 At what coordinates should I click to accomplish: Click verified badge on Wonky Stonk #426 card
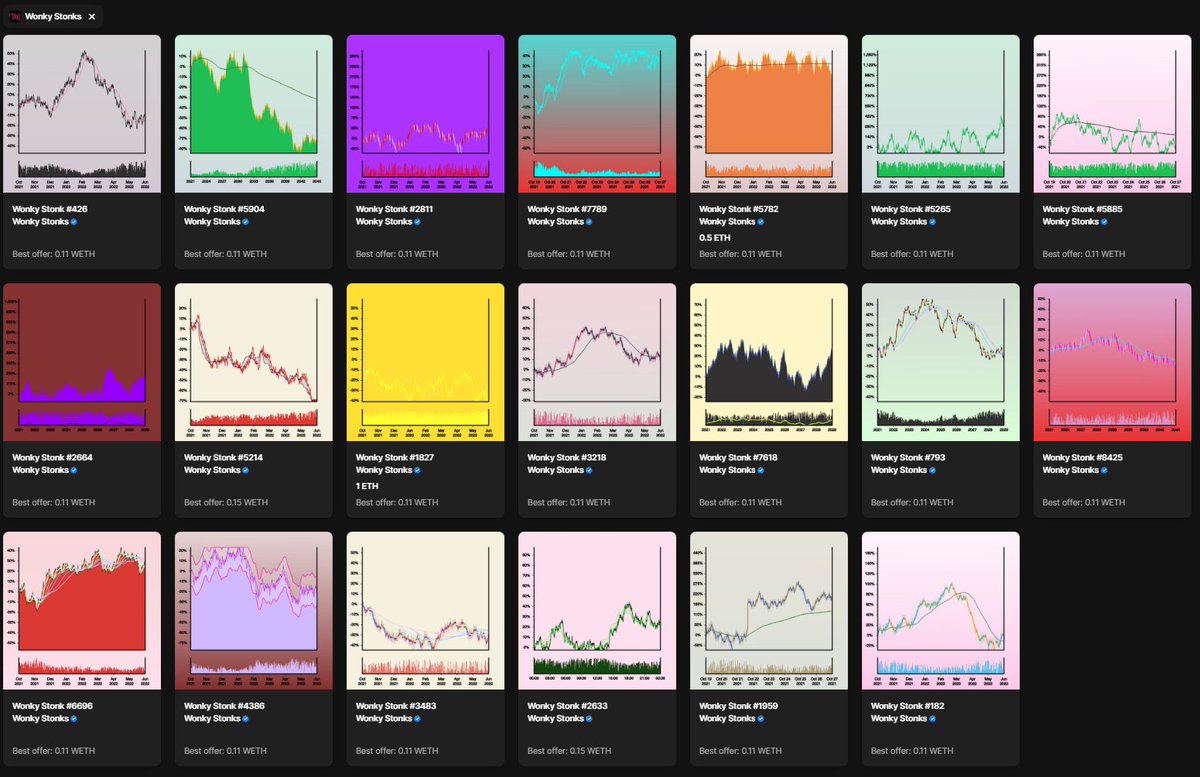pos(73,222)
